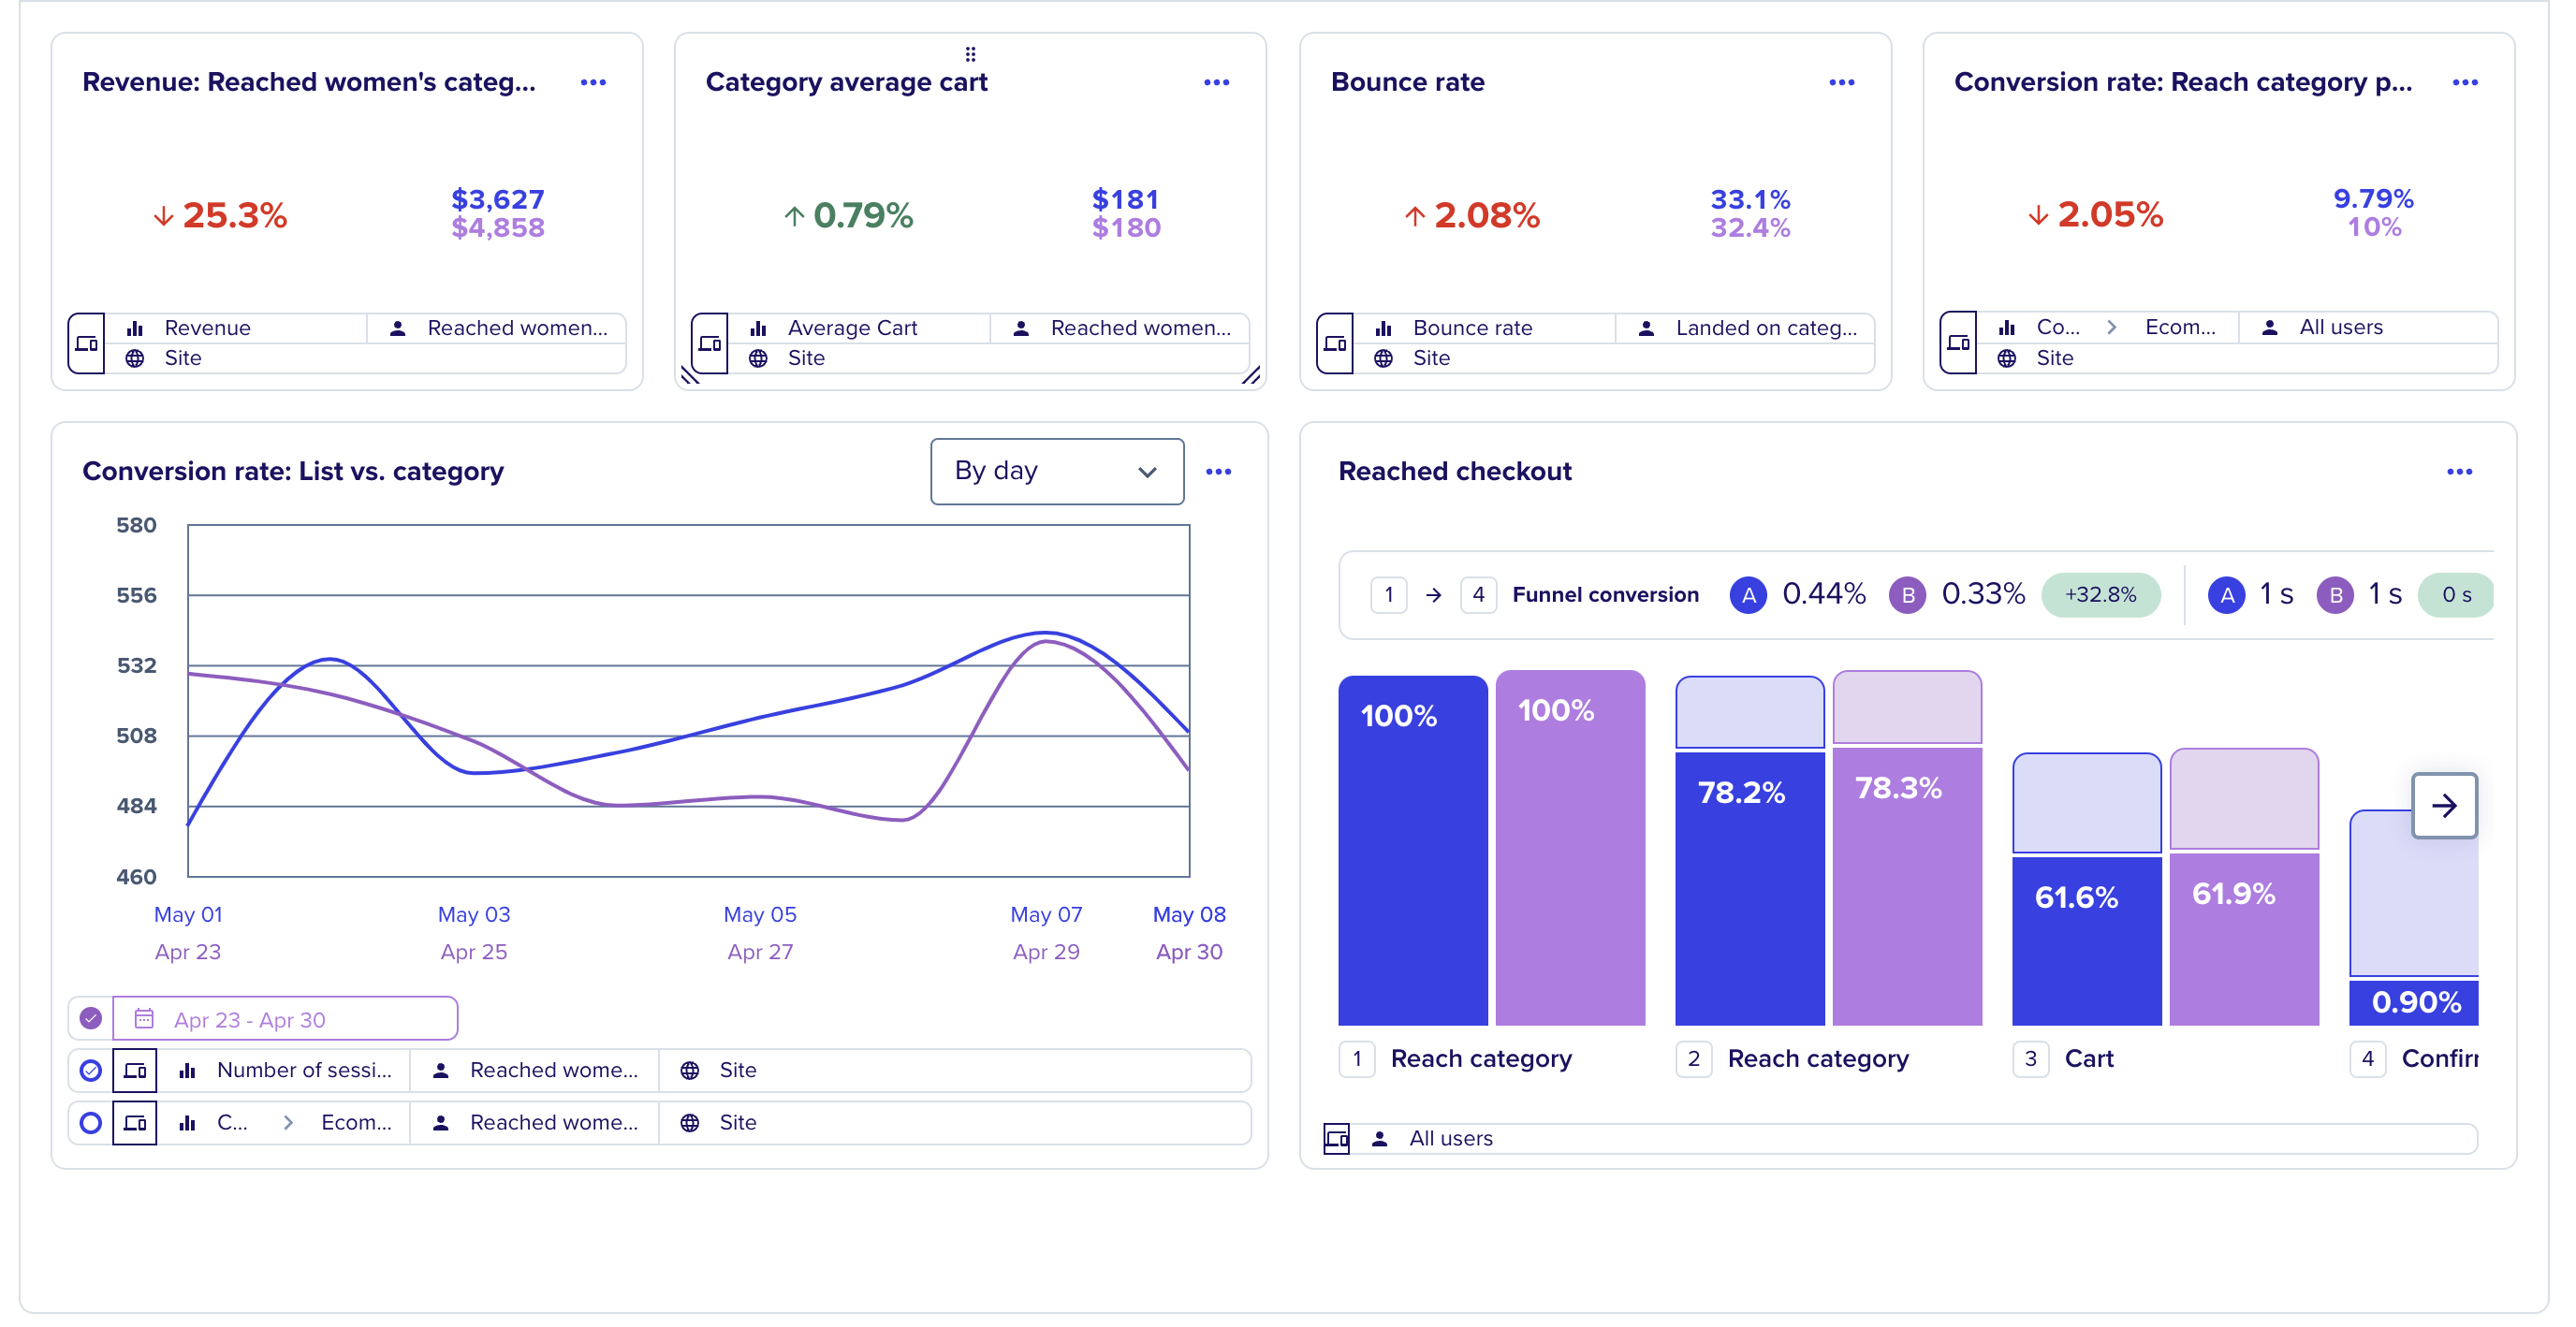Open the Conversion rate Reach category widget menu
The image size is (2576, 1327).
(x=2465, y=82)
